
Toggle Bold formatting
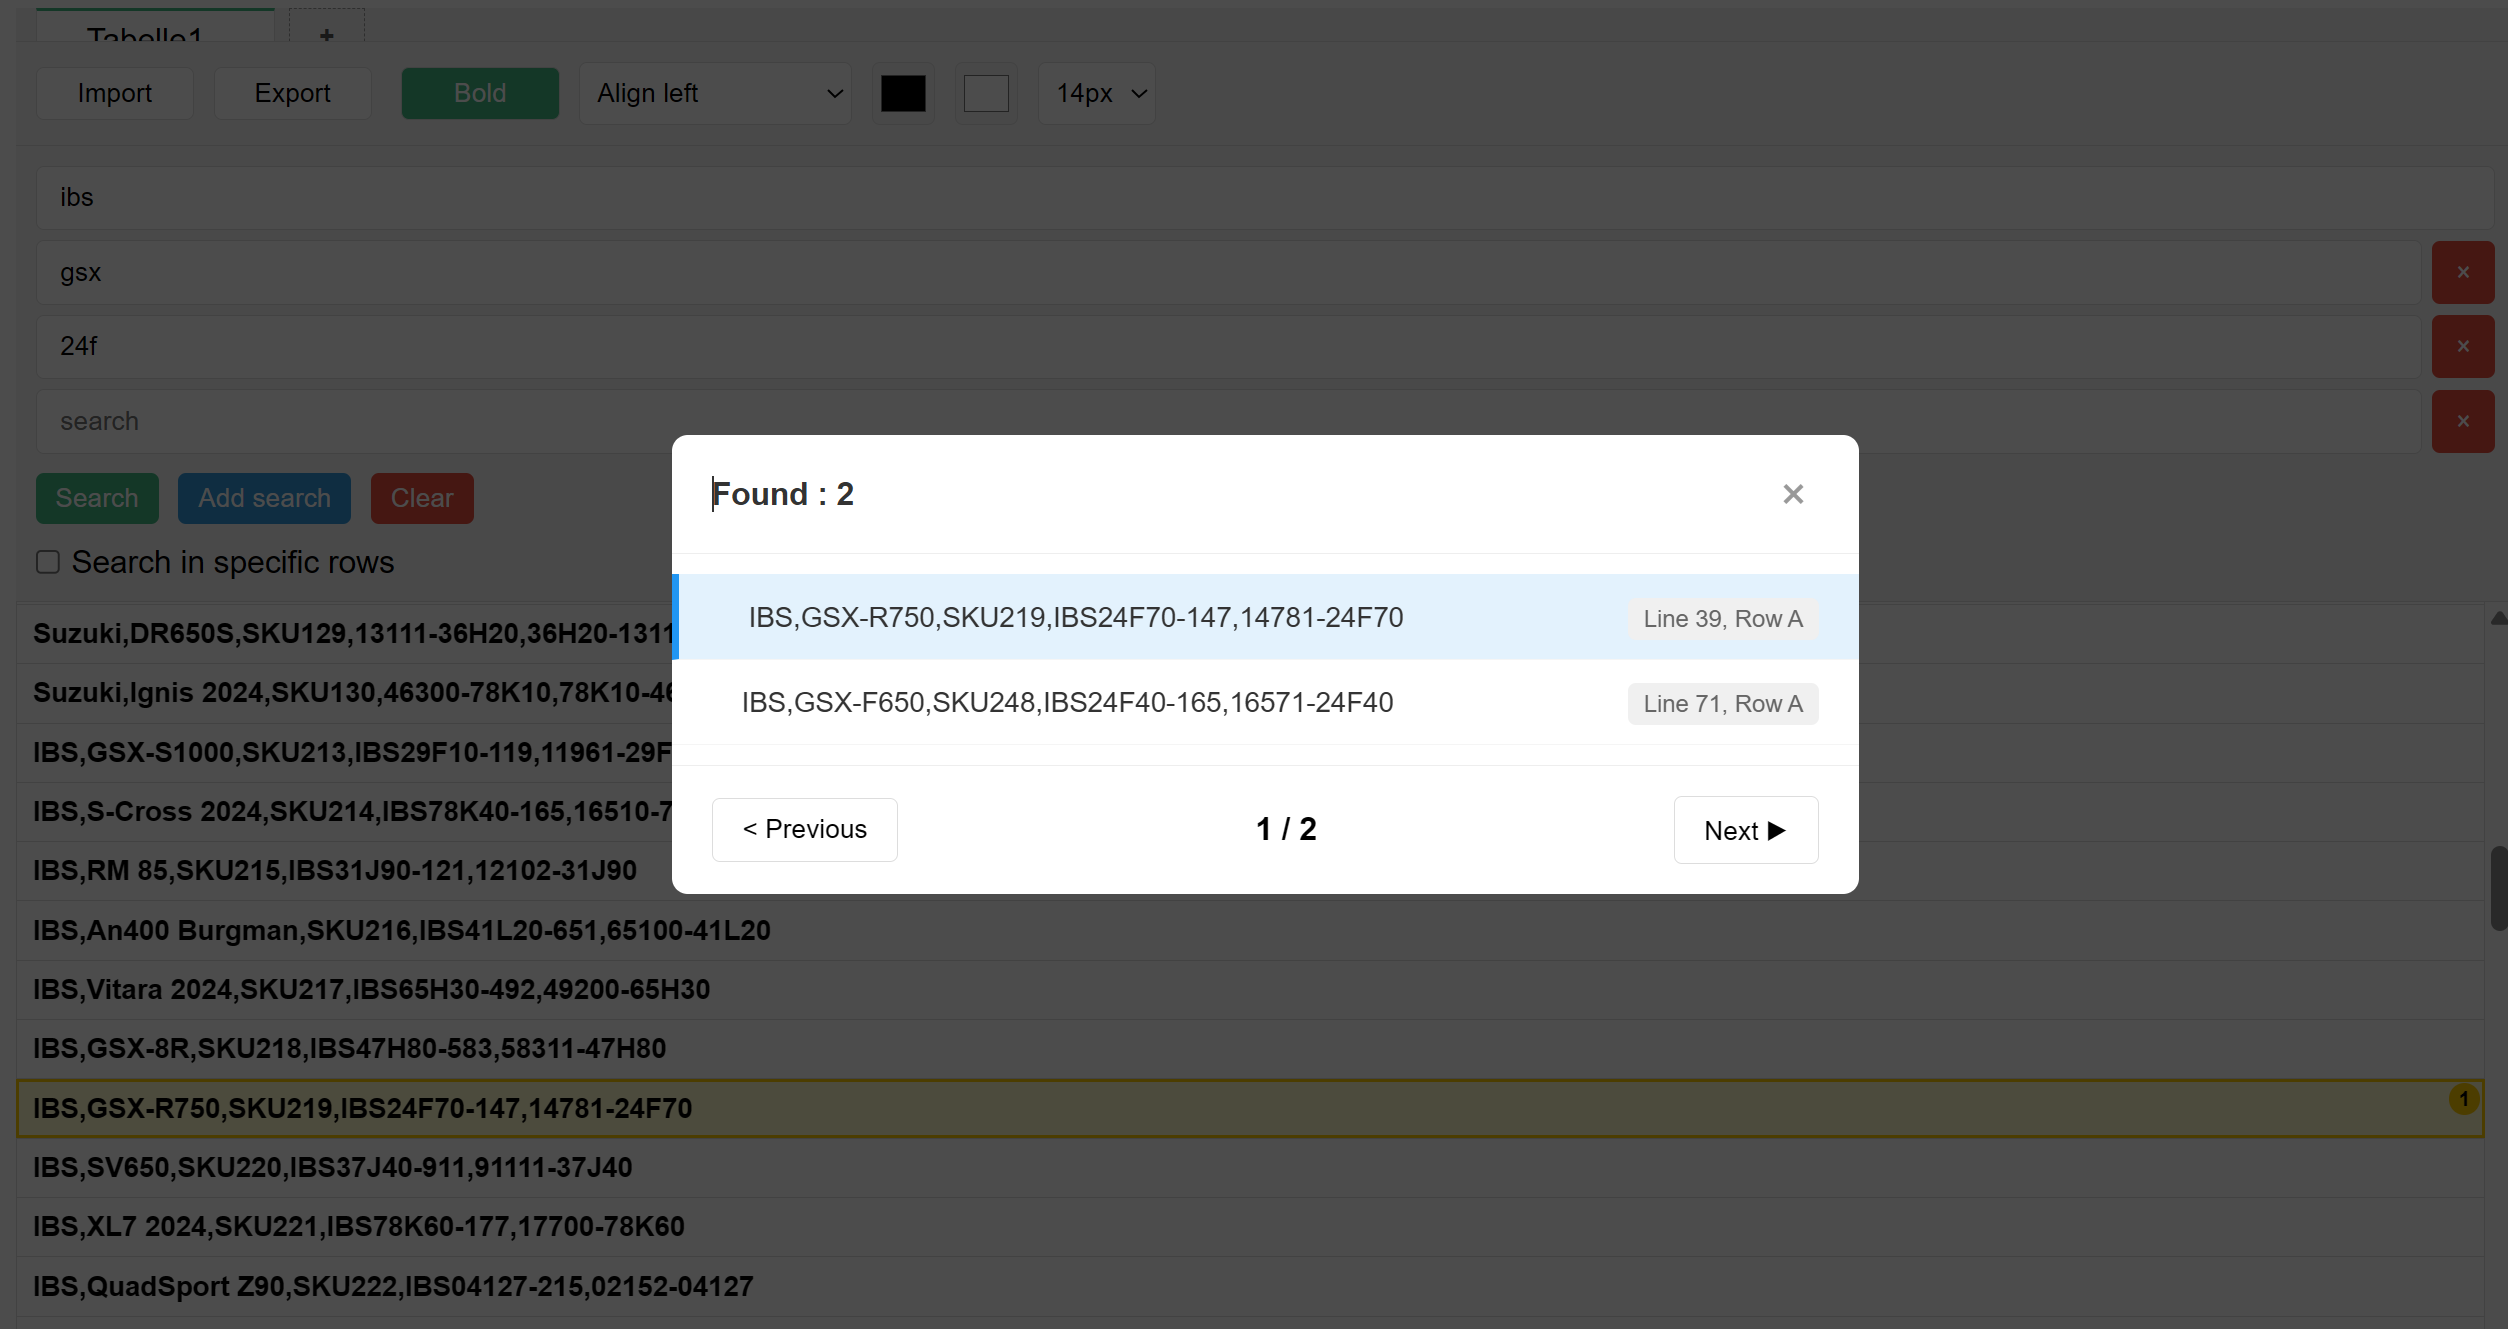click(479, 93)
